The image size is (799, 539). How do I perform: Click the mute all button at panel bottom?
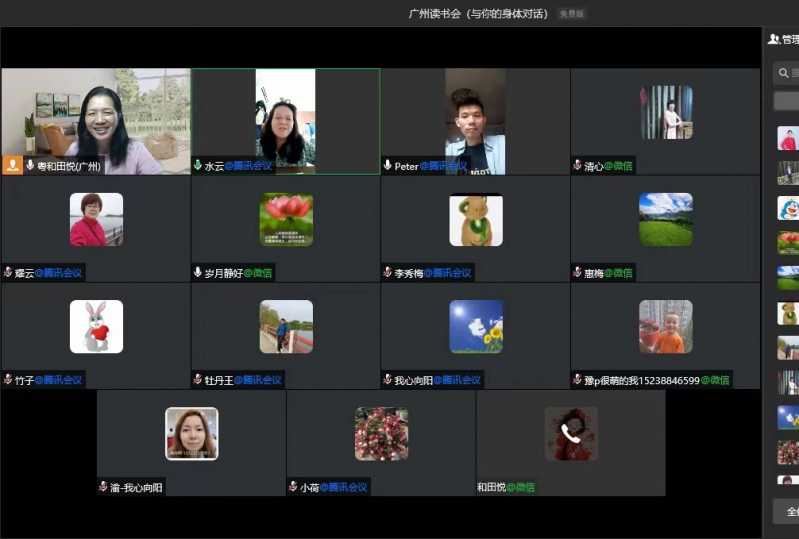pos(788,511)
